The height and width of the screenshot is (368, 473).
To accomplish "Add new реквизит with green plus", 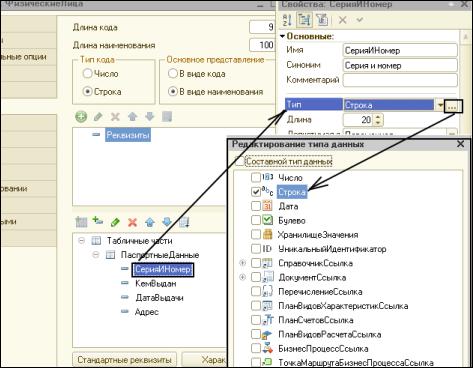I will pos(81,117).
